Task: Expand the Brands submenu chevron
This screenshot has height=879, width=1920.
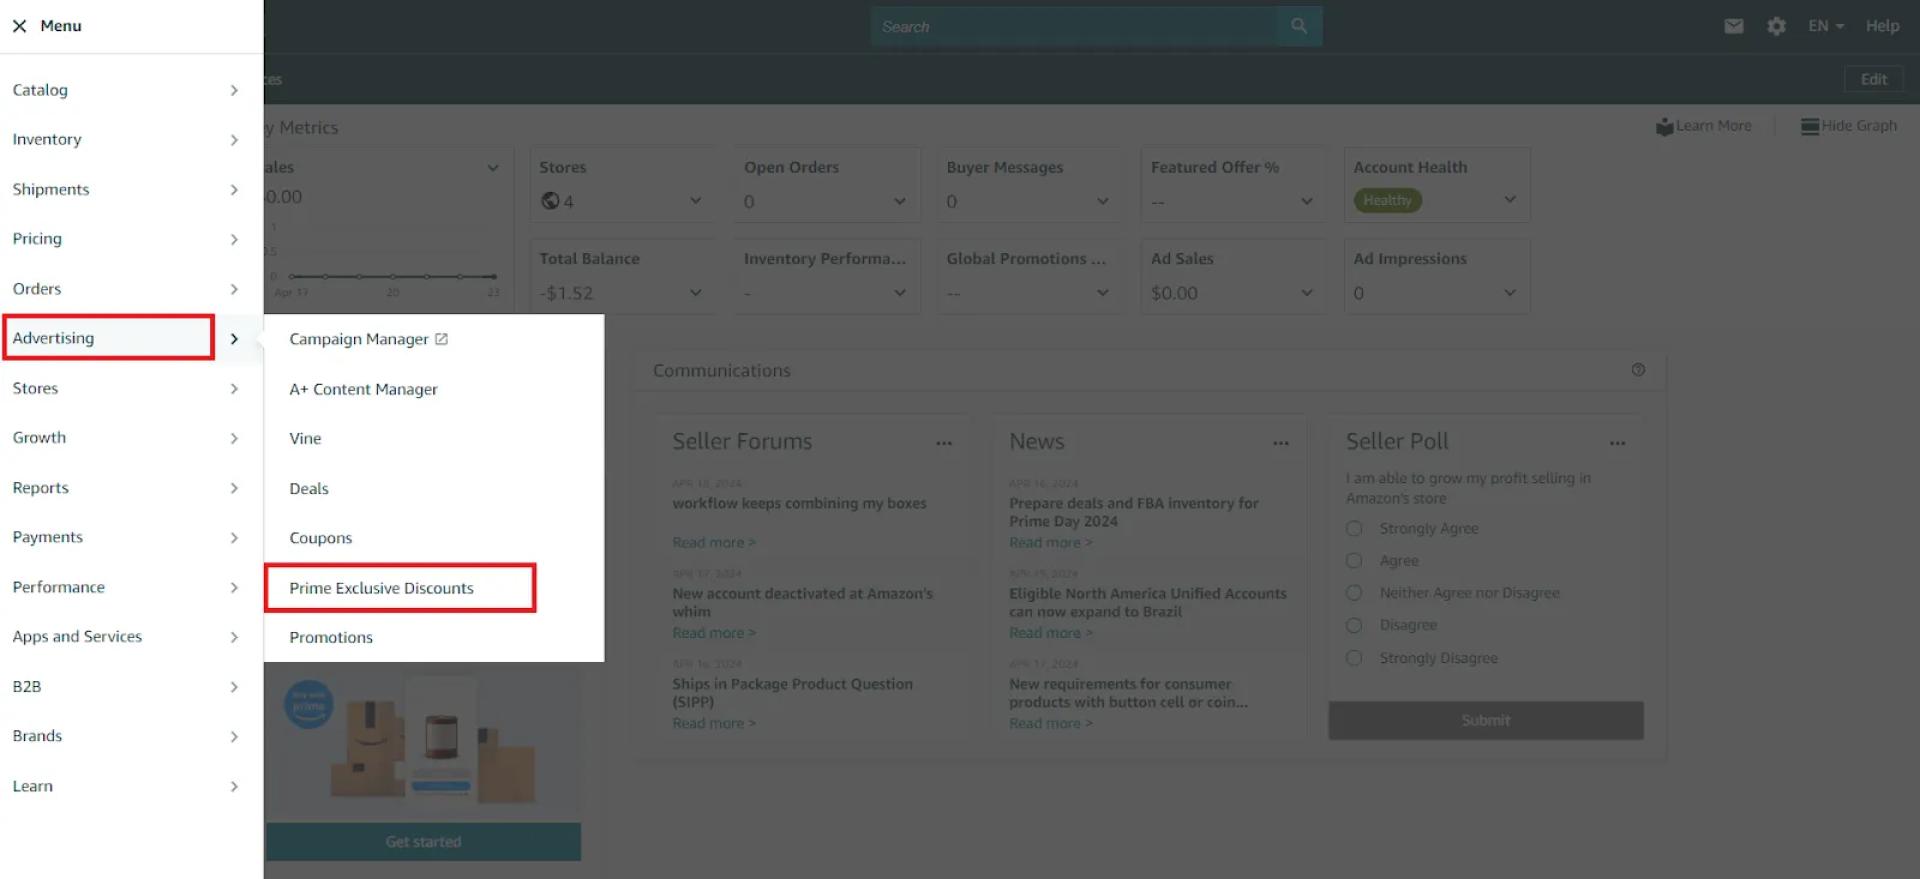Action: click(x=234, y=737)
